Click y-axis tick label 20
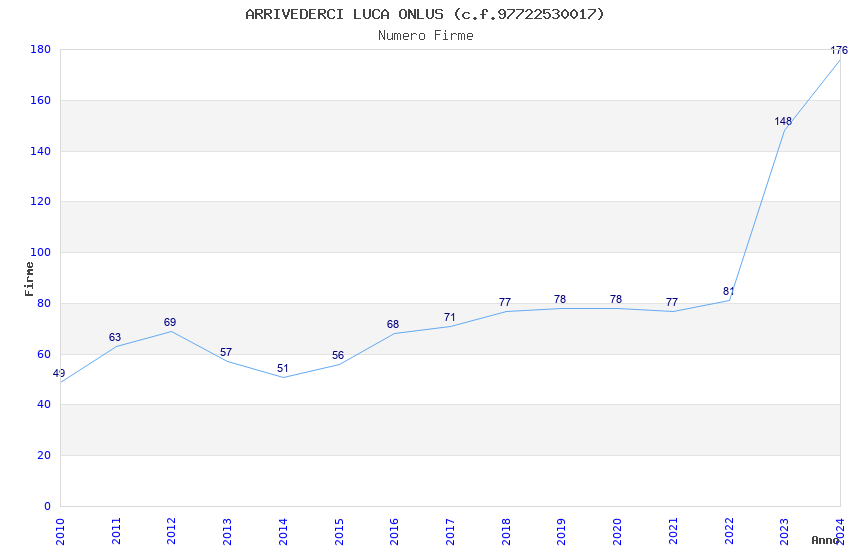 (44, 456)
